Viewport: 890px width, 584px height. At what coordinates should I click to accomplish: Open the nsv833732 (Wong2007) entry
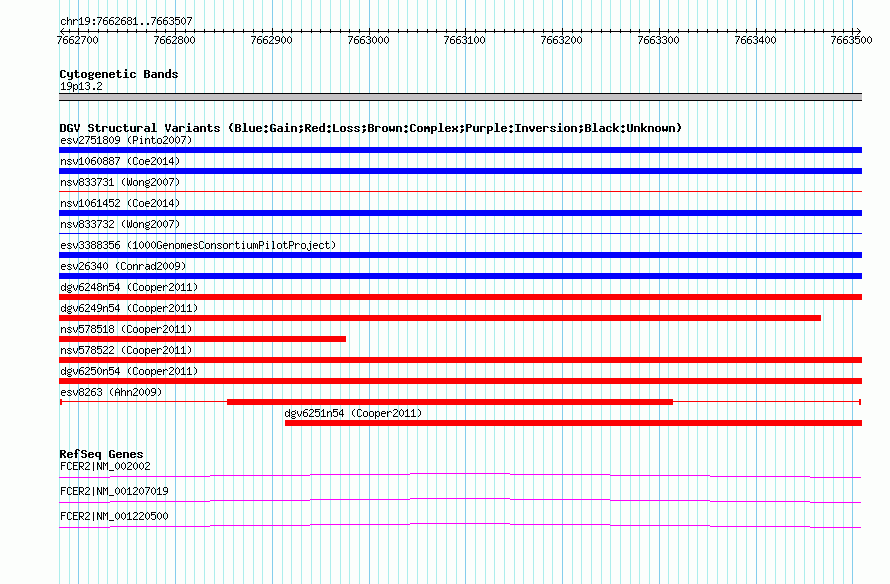120,224
